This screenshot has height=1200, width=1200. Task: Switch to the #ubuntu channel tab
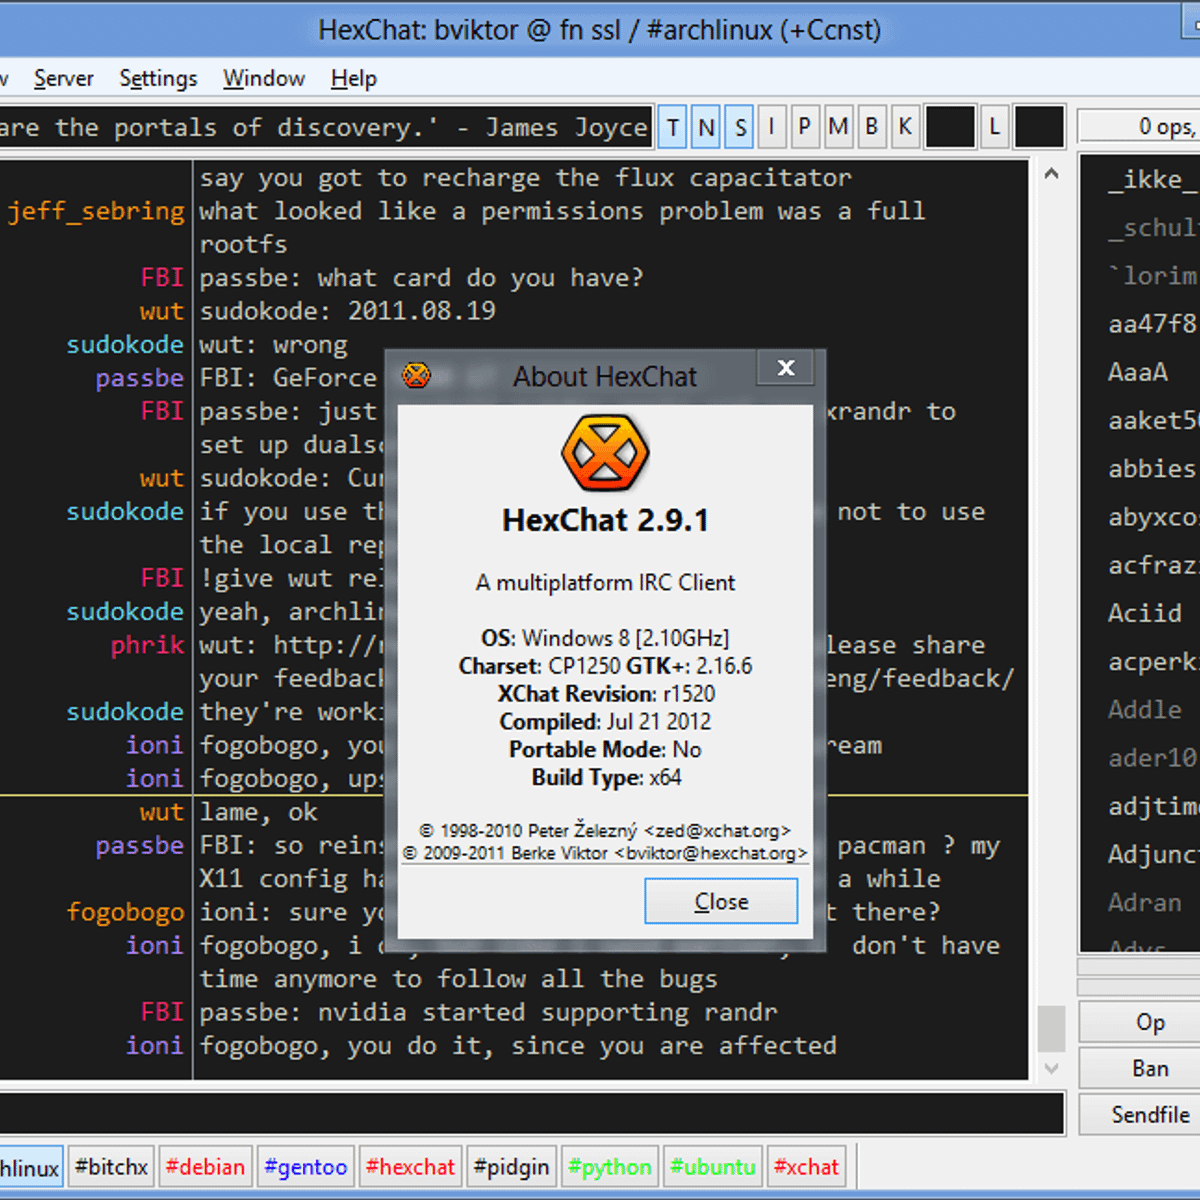[x=712, y=1167]
